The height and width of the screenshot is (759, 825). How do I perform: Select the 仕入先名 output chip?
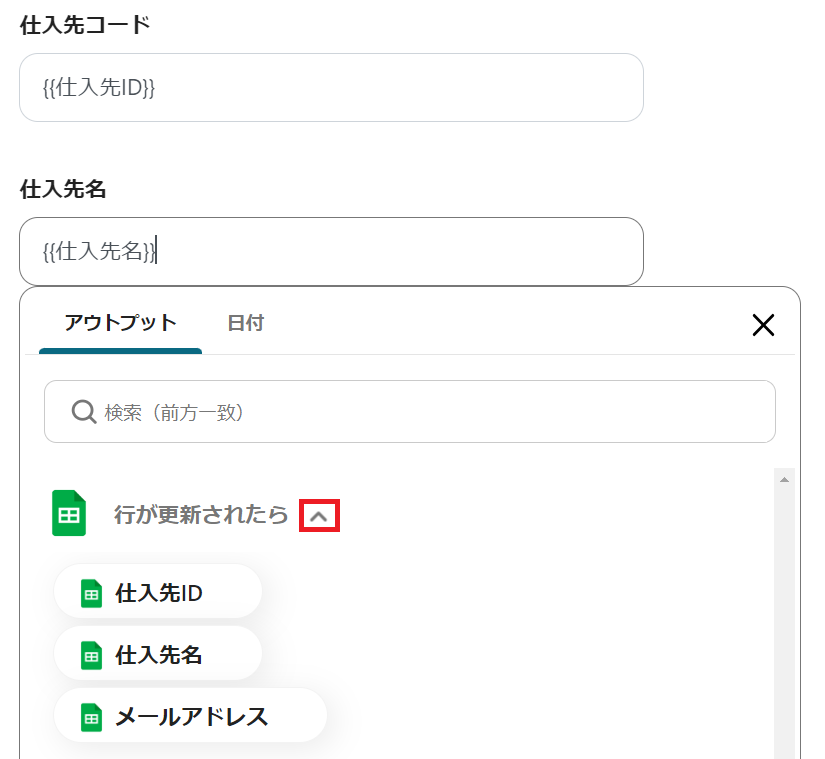tap(158, 656)
